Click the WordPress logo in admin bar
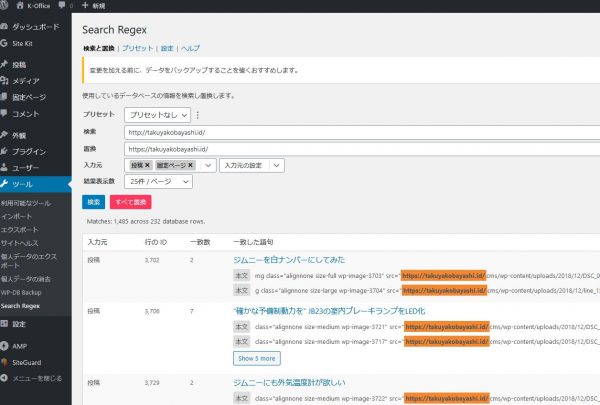Image resolution: width=600 pixels, height=405 pixels. [x=8, y=6]
